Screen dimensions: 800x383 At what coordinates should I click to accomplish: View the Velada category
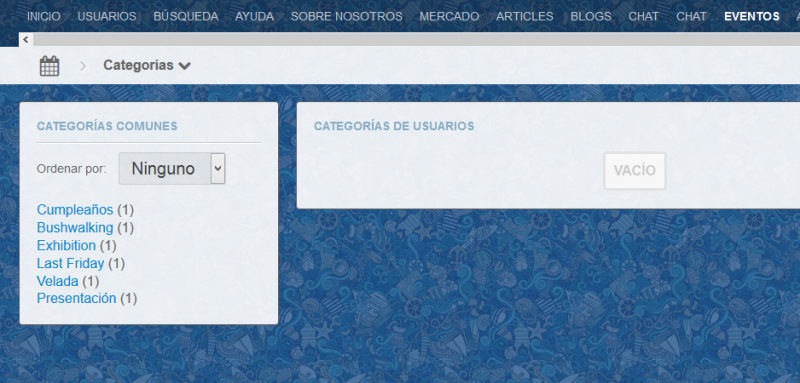click(58, 281)
